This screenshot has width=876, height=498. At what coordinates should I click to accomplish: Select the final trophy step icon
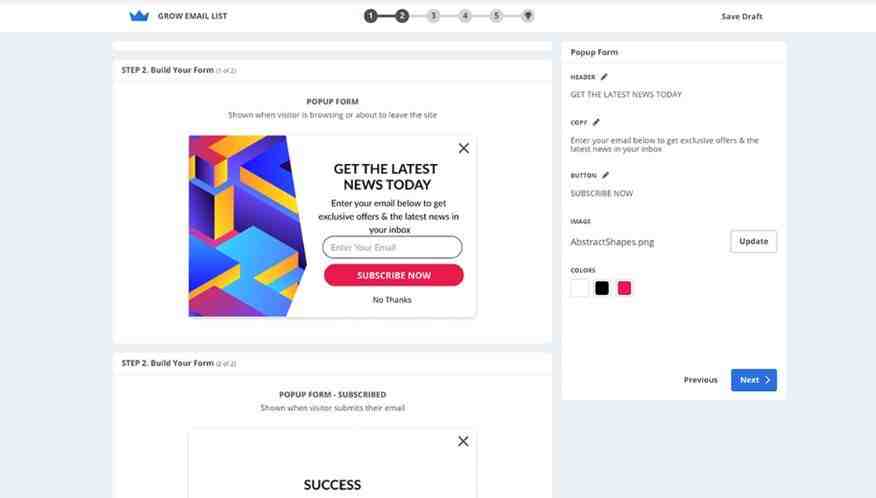[527, 16]
